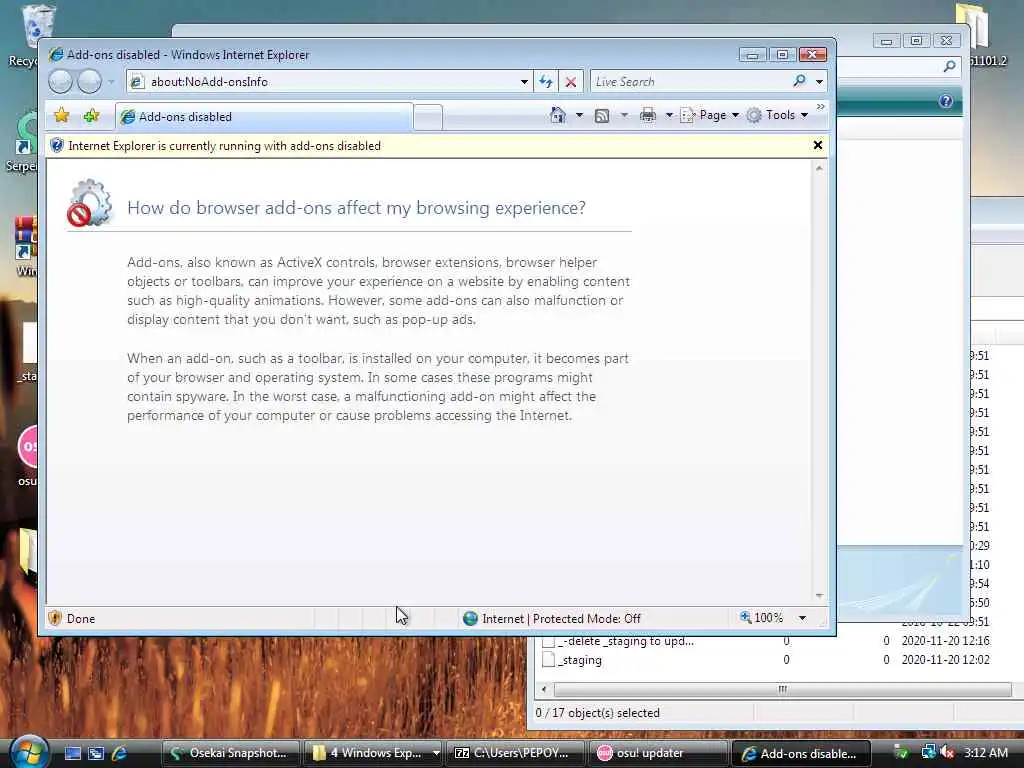Open the Page menu
Screen dimensions: 1024x768
coord(710,115)
